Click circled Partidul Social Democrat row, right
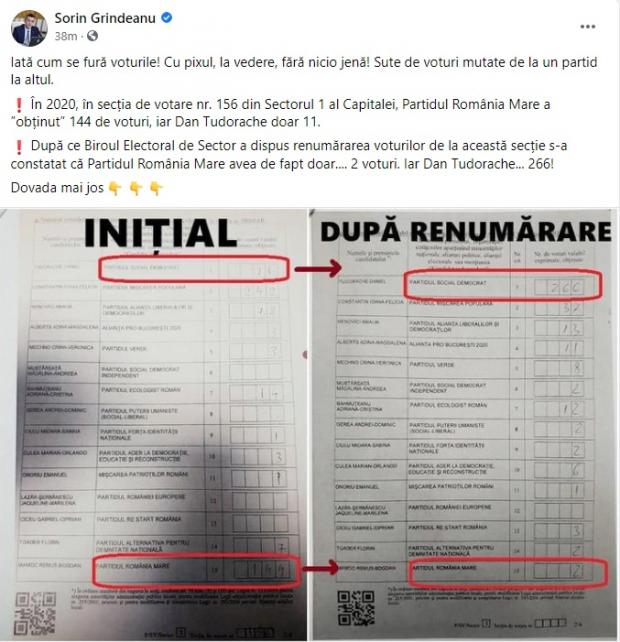620x642 pixels. pos(503,285)
